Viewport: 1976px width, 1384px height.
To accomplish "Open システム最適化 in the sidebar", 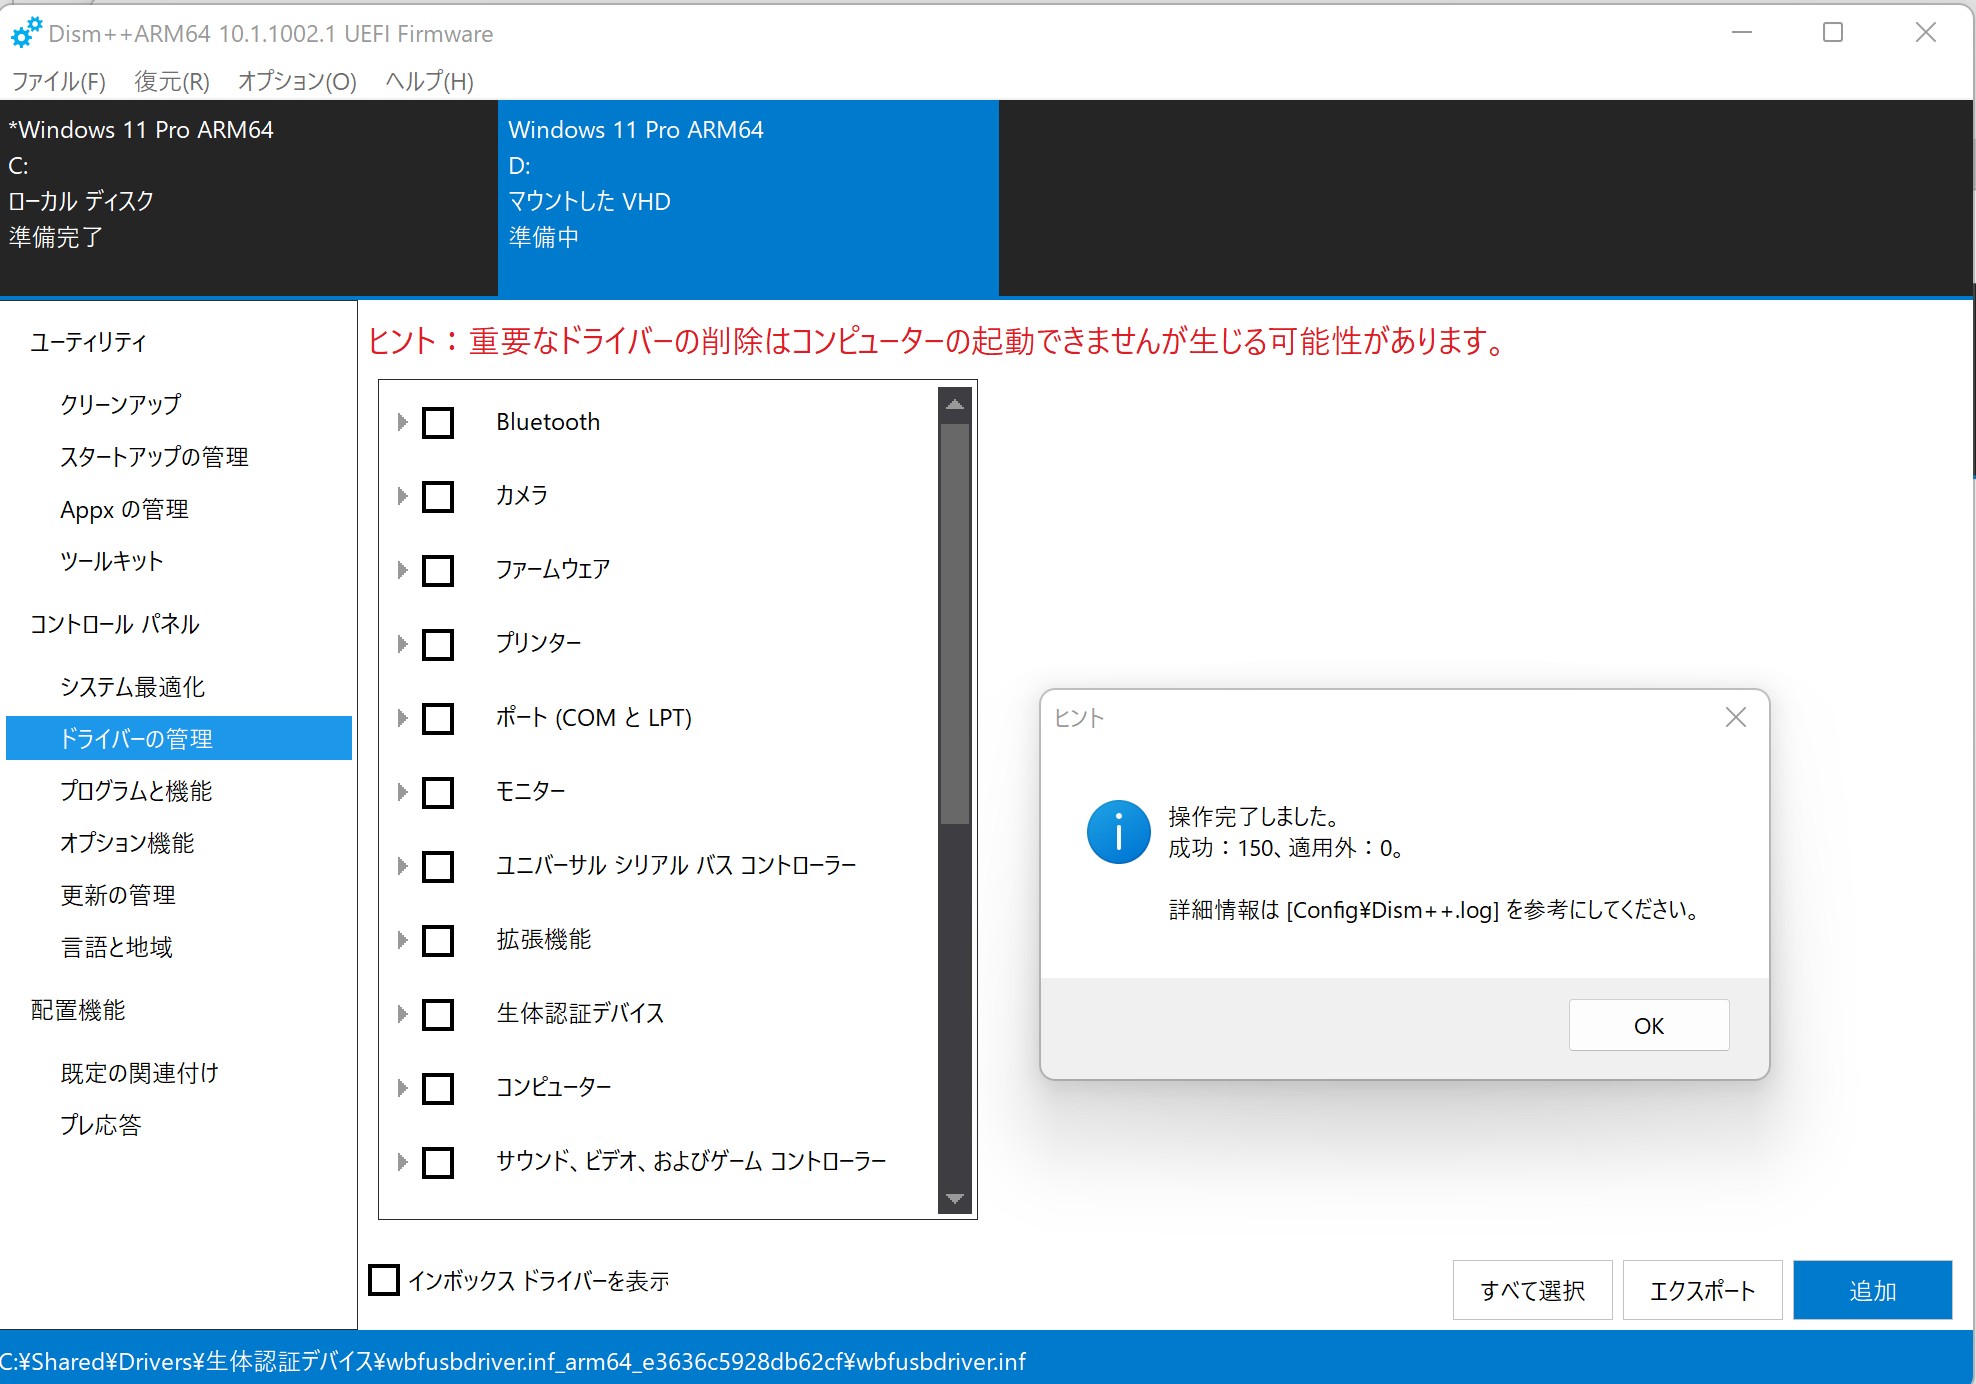I will point(132,687).
